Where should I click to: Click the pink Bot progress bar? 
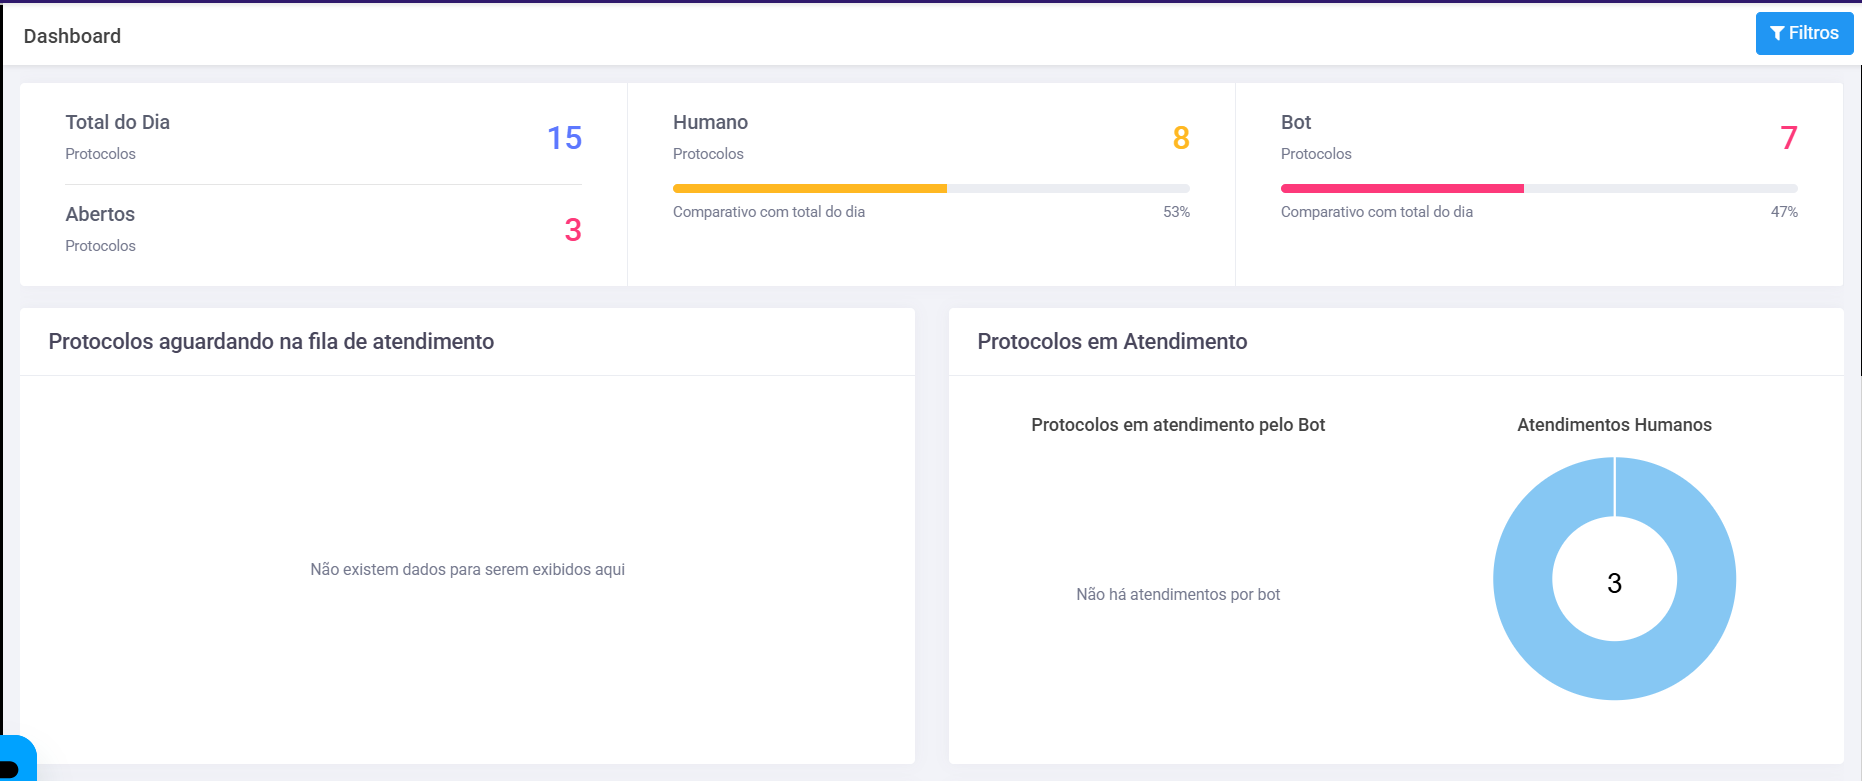point(1402,188)
